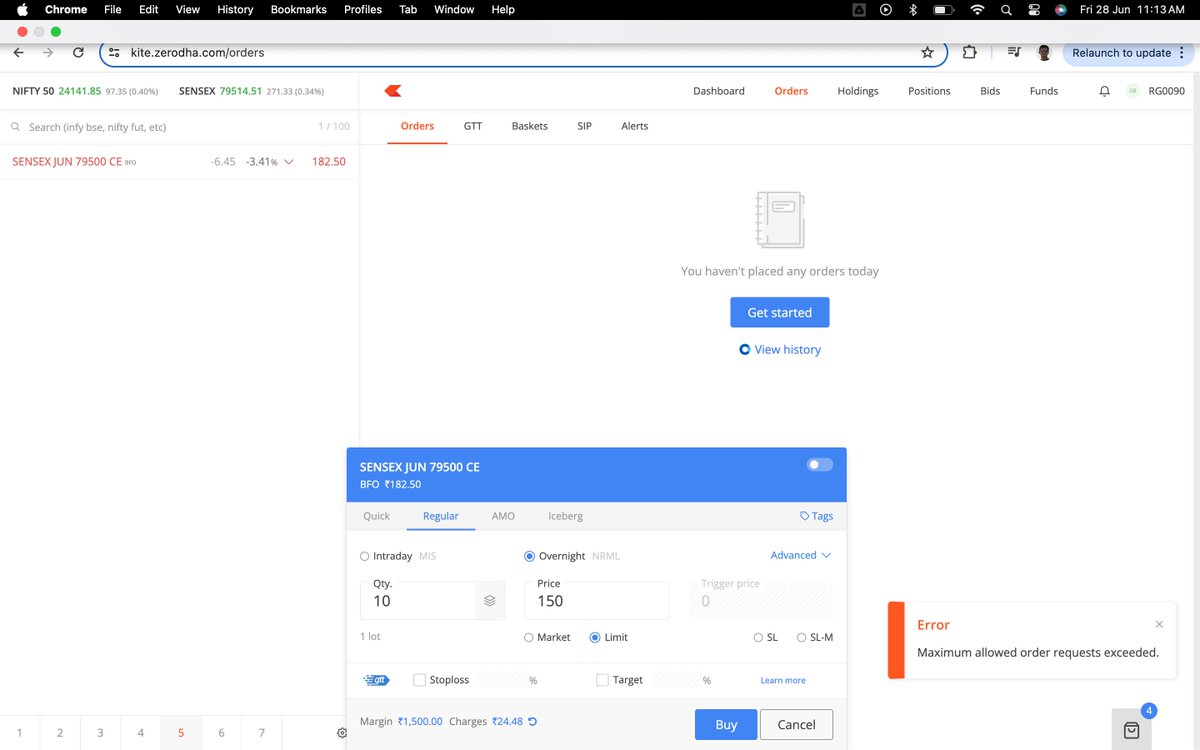
Task: Go to Holdings page
Action: pos(858,91)
